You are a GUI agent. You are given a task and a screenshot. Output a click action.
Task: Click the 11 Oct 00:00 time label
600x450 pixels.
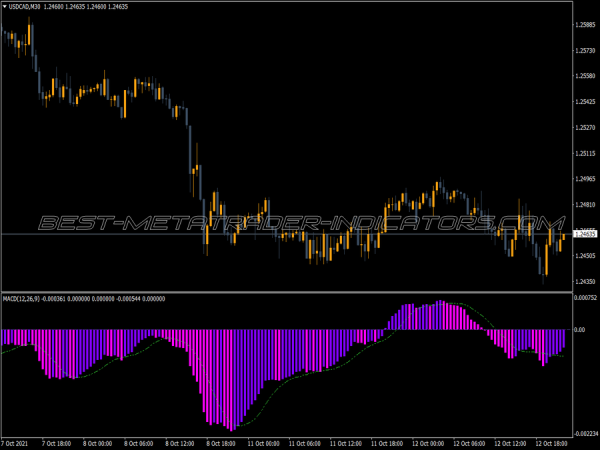click(264, 443)
